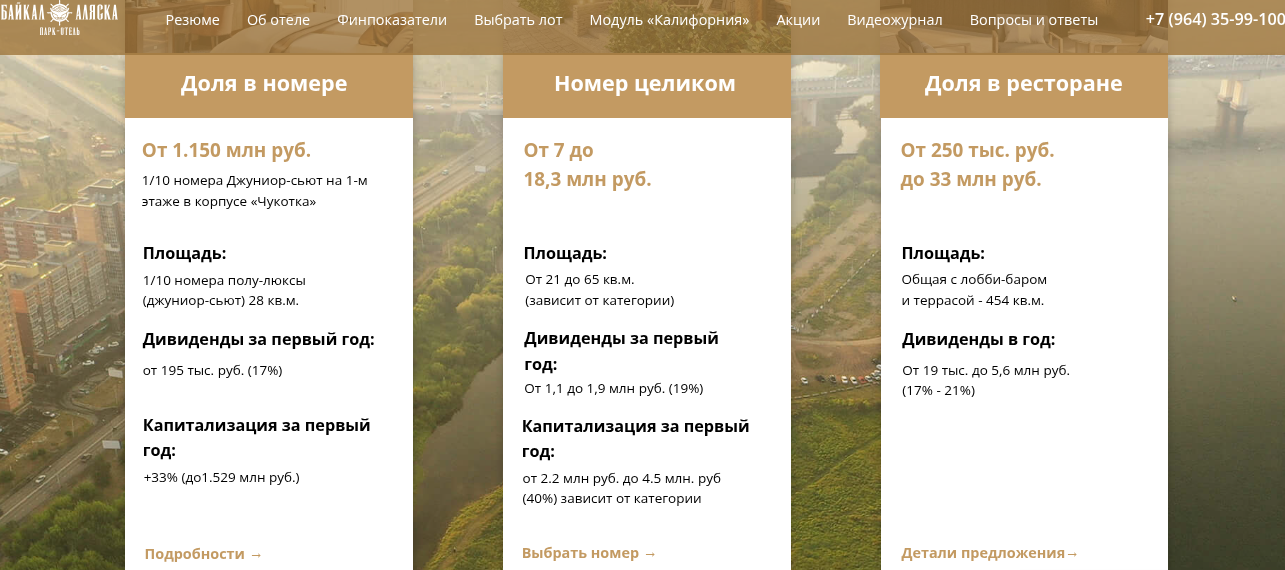Screen dimensions: 1285x570
Task: Click price text От 250 тыс. руб.
Action: (x=977, y=150)
